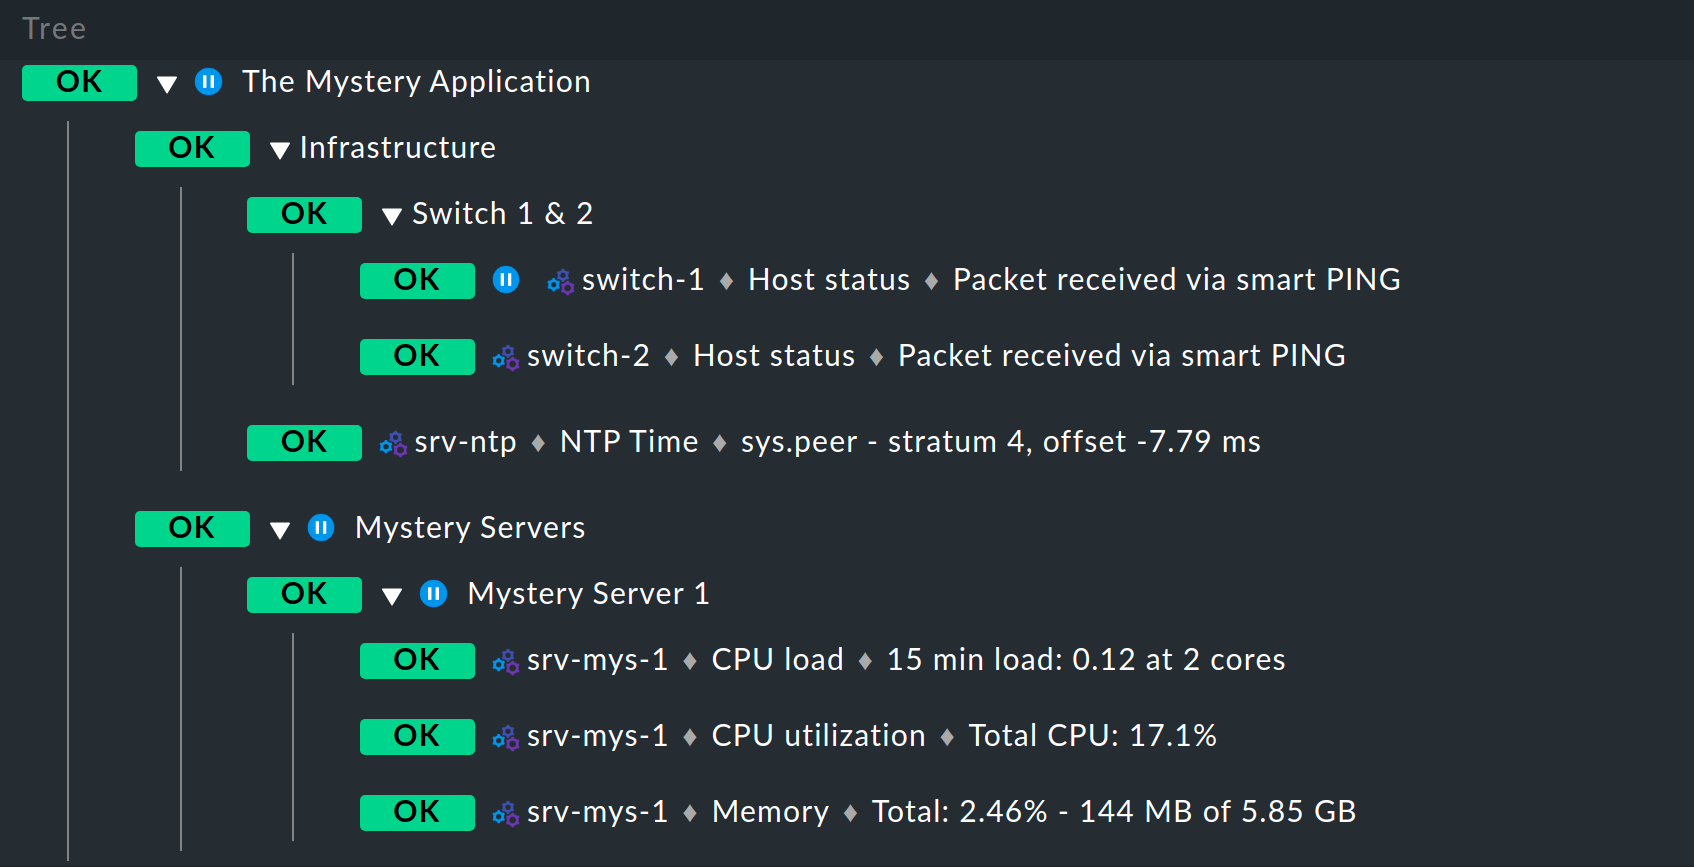The width and height of the screenshot is (1694, 867).
Task: Collapse the Mystery Server 1 node arrow
Action: click(392, 596)
